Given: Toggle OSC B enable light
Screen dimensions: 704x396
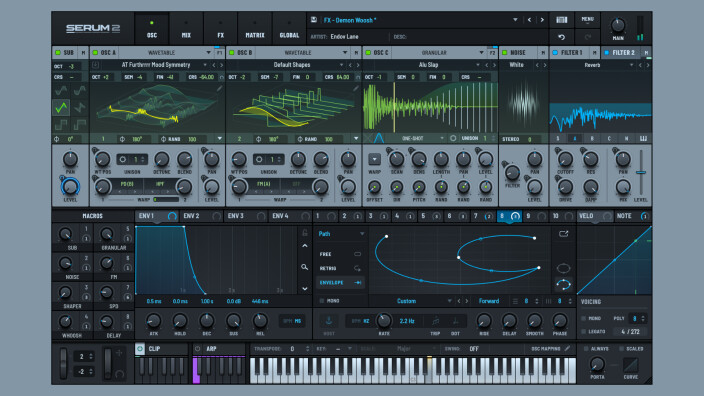Looking at the screenshot, I should 232,53.
